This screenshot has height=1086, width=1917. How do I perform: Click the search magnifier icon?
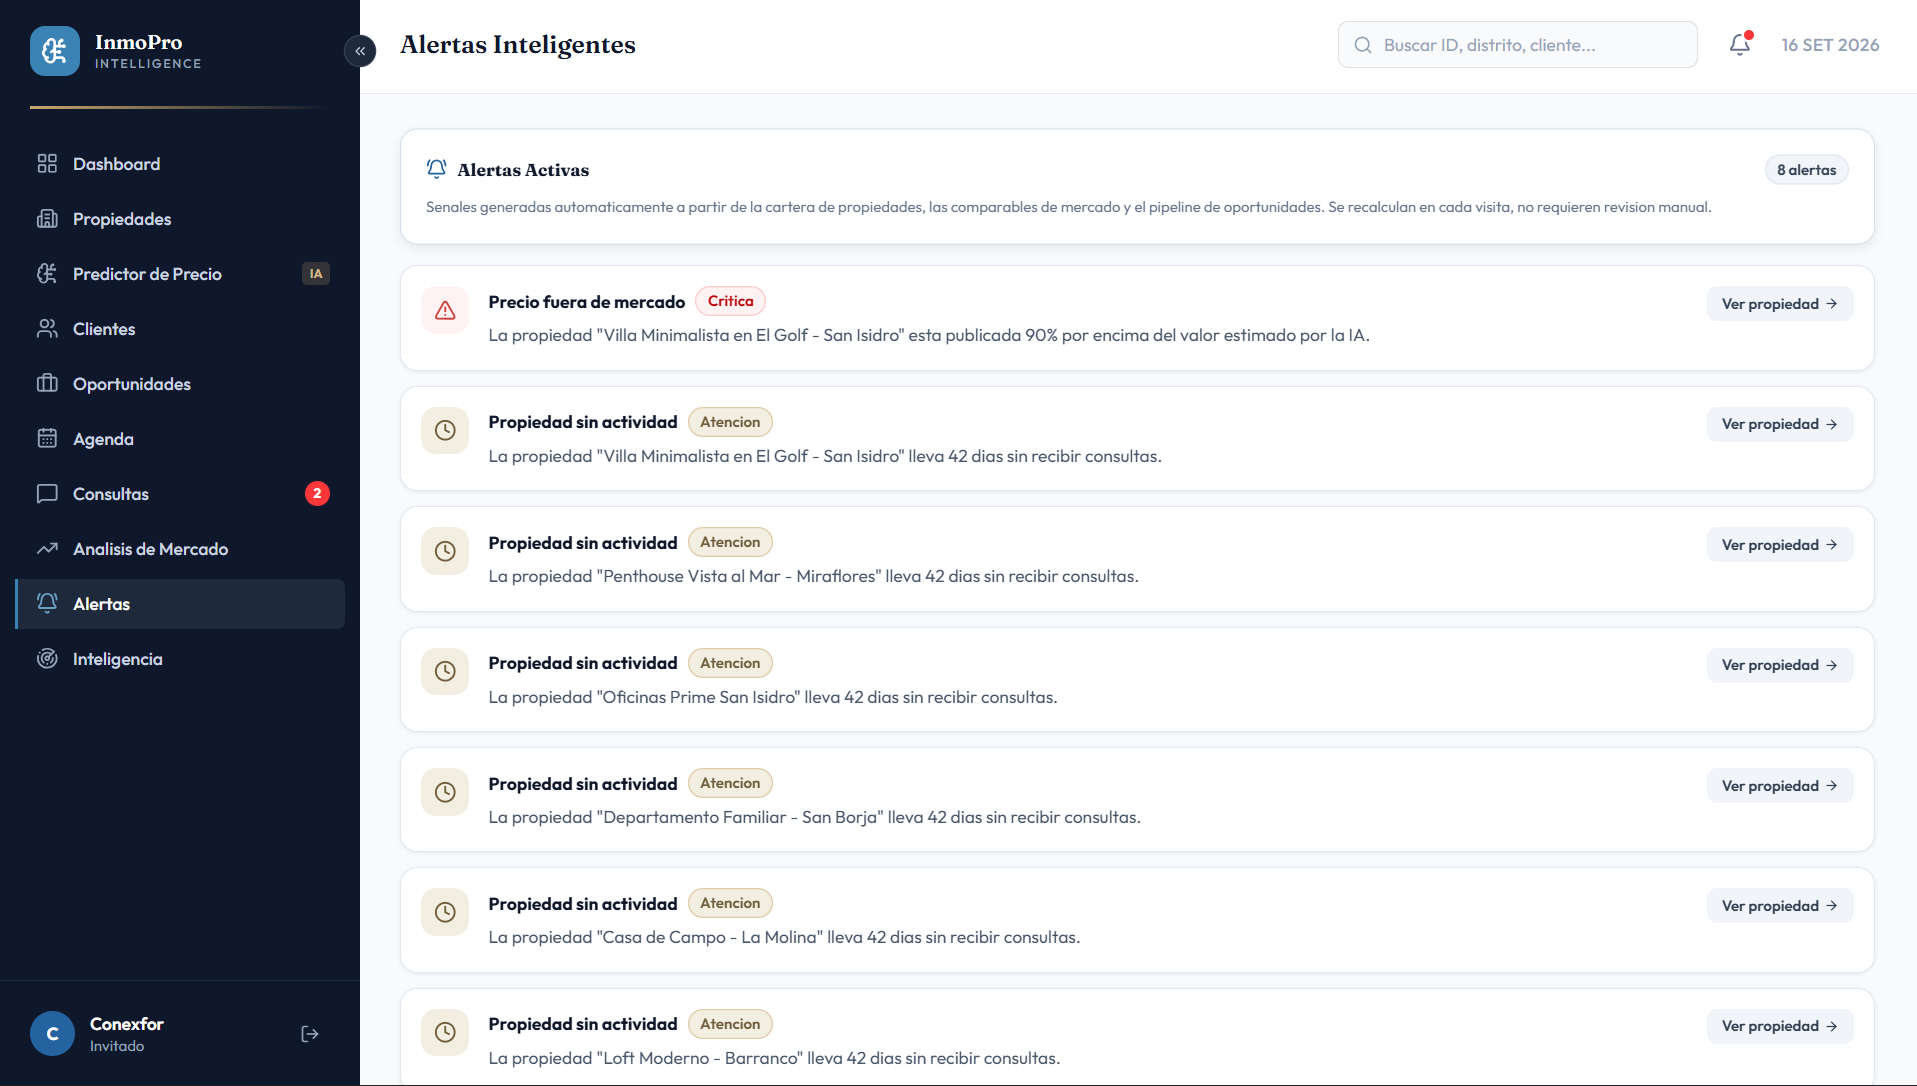(x=1363, y=45)
